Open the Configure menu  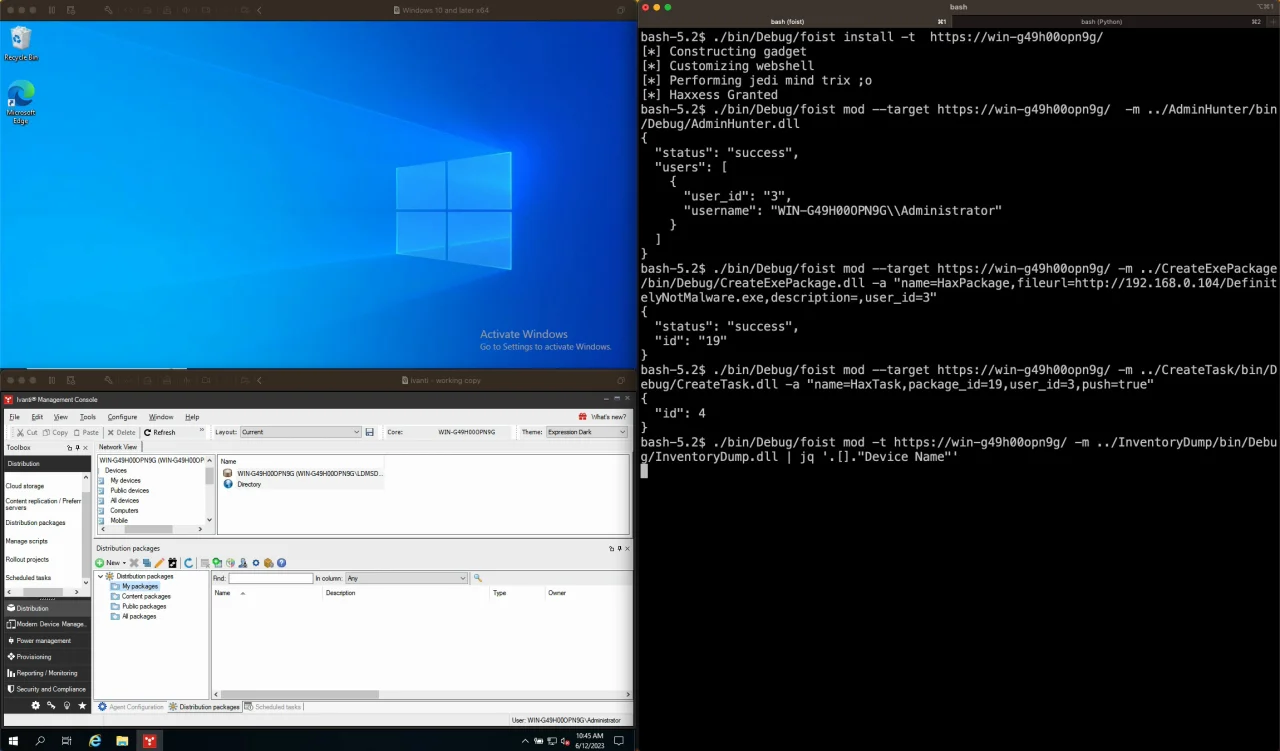(x=122, y=417)
